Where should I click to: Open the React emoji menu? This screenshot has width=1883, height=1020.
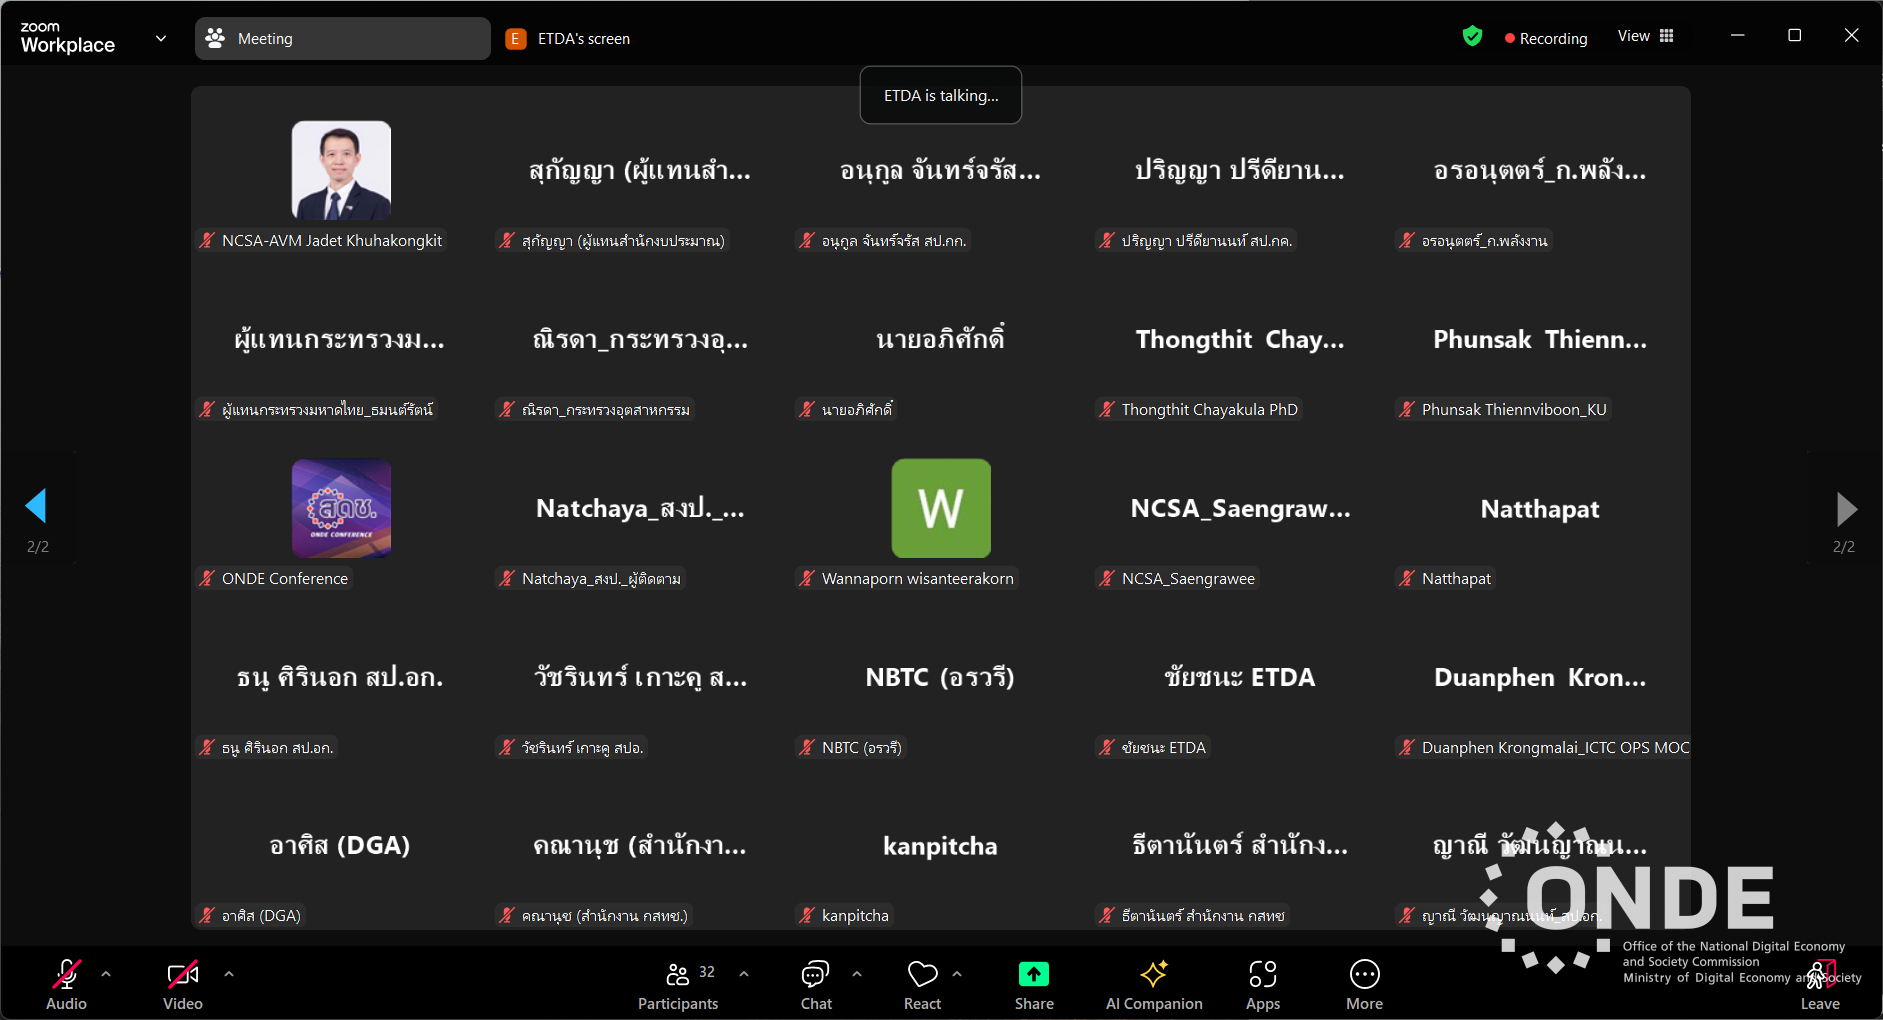click(922, 985)
